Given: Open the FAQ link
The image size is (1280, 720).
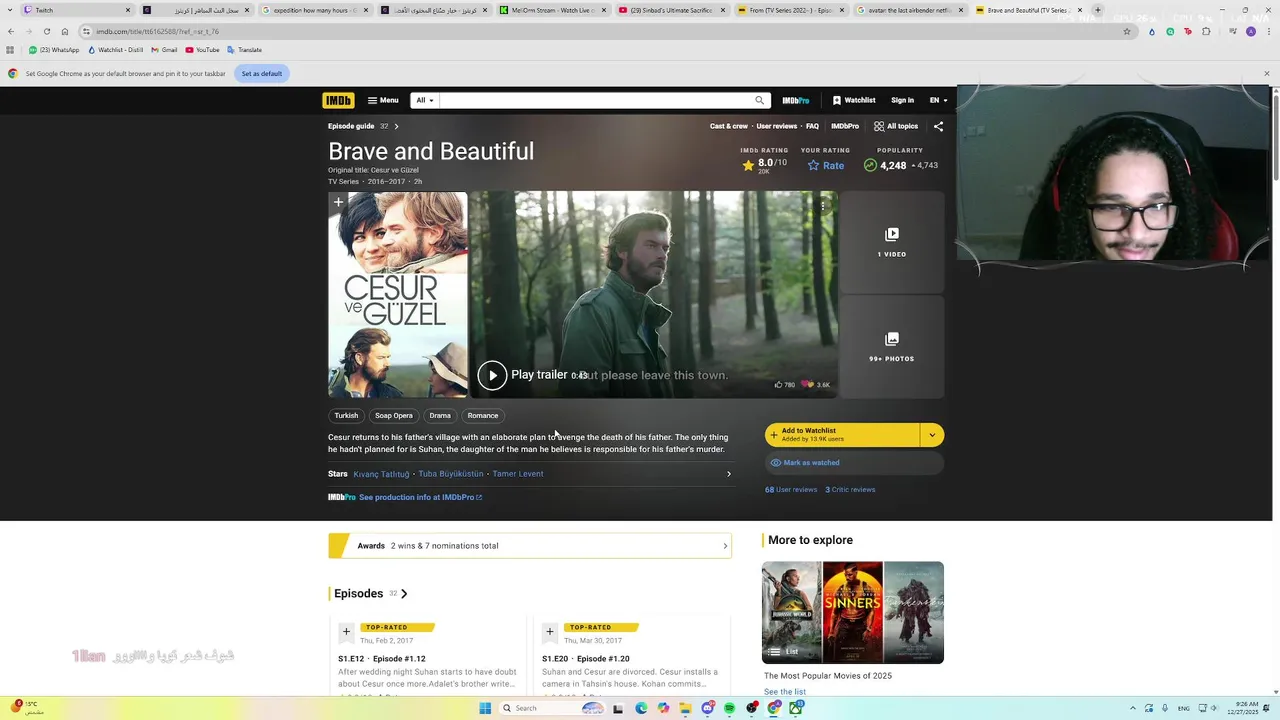Looking at the screenshot, I should pyautogui.click(x=812, y=126).
